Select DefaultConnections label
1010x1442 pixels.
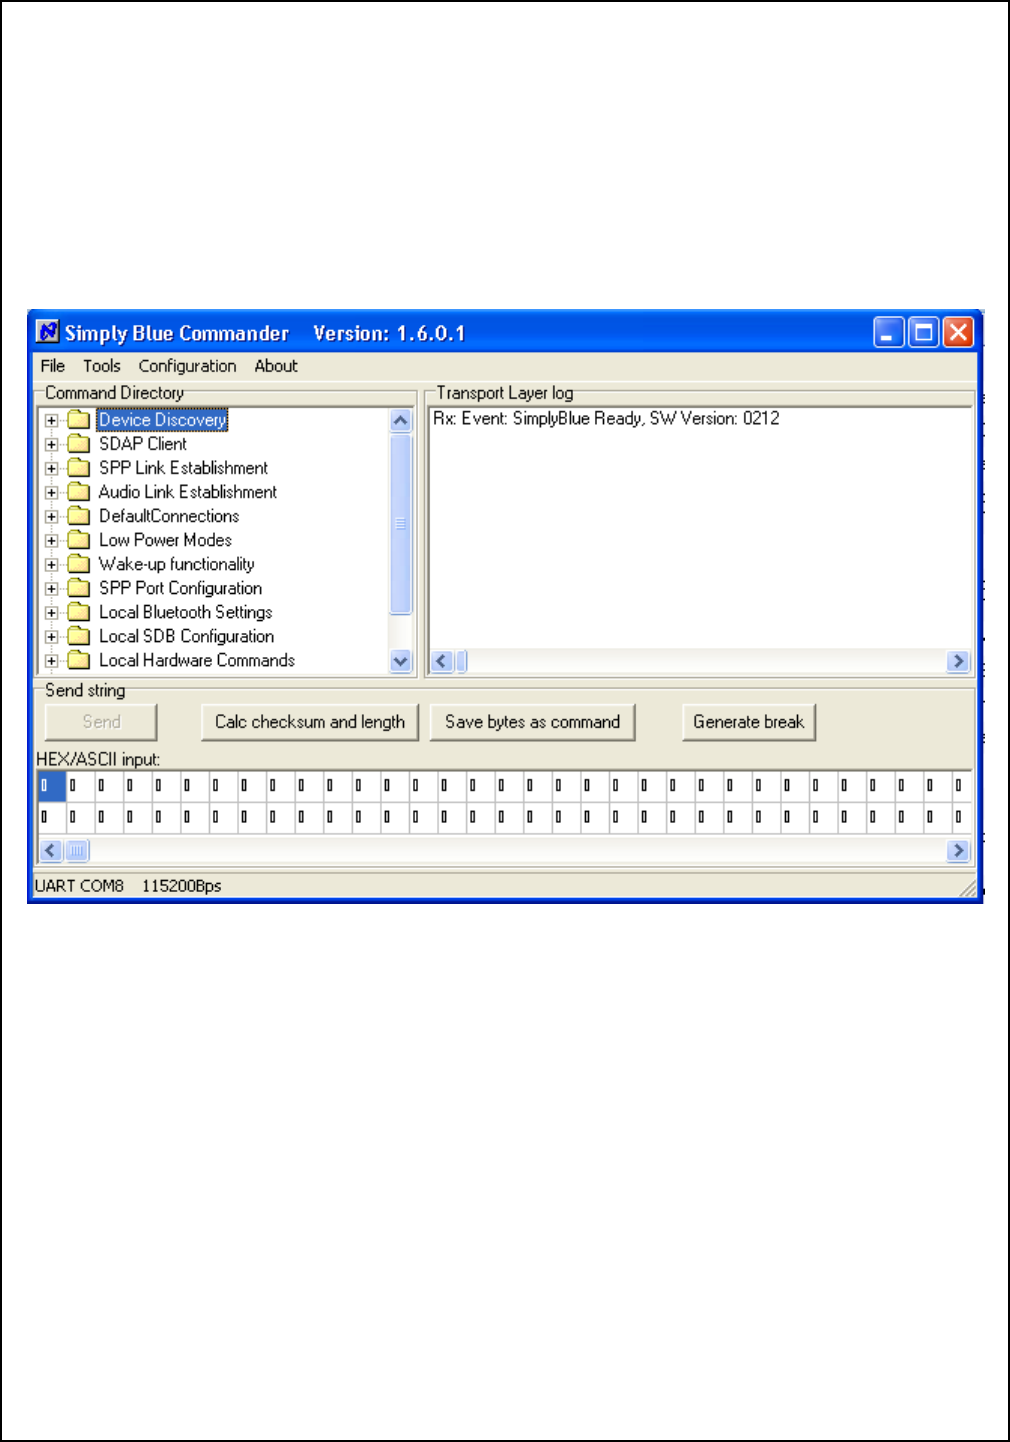[169, 516]
